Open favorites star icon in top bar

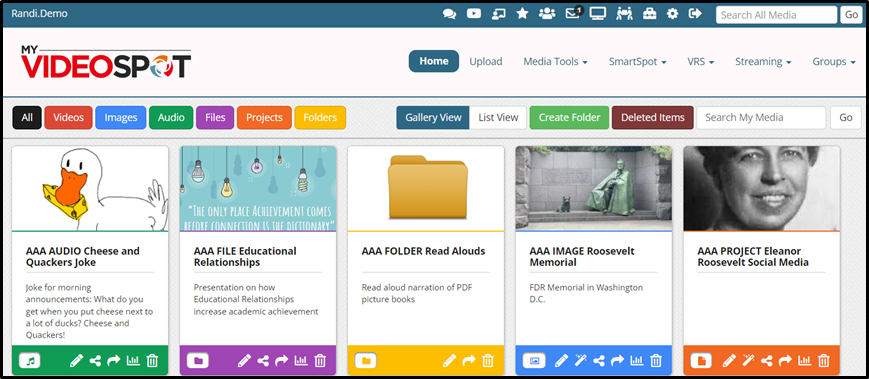pos(522,14)
